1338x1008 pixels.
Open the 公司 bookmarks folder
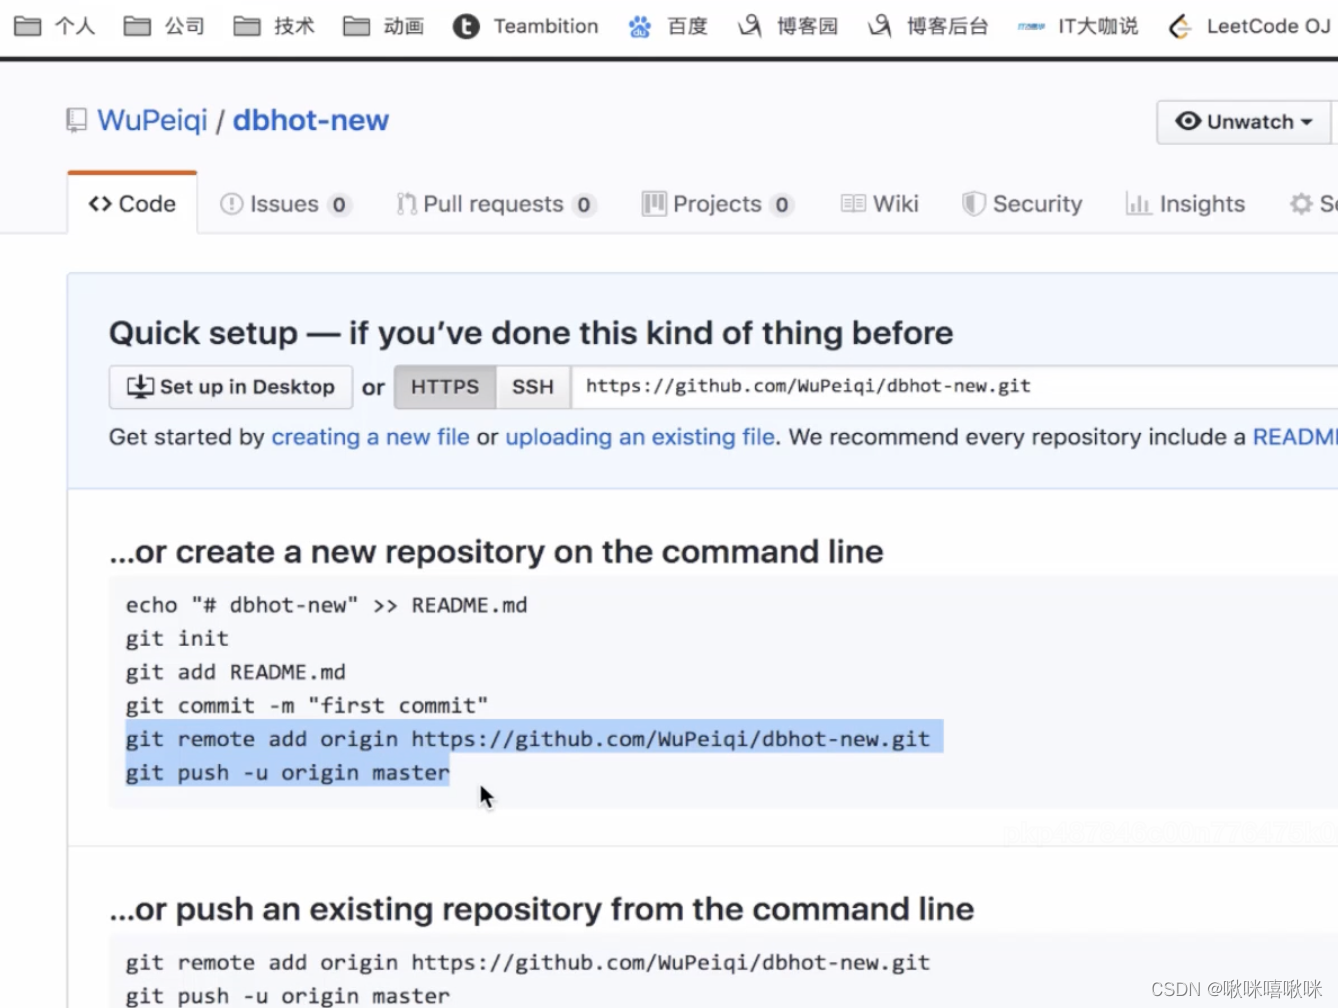[x=165, y=26]
